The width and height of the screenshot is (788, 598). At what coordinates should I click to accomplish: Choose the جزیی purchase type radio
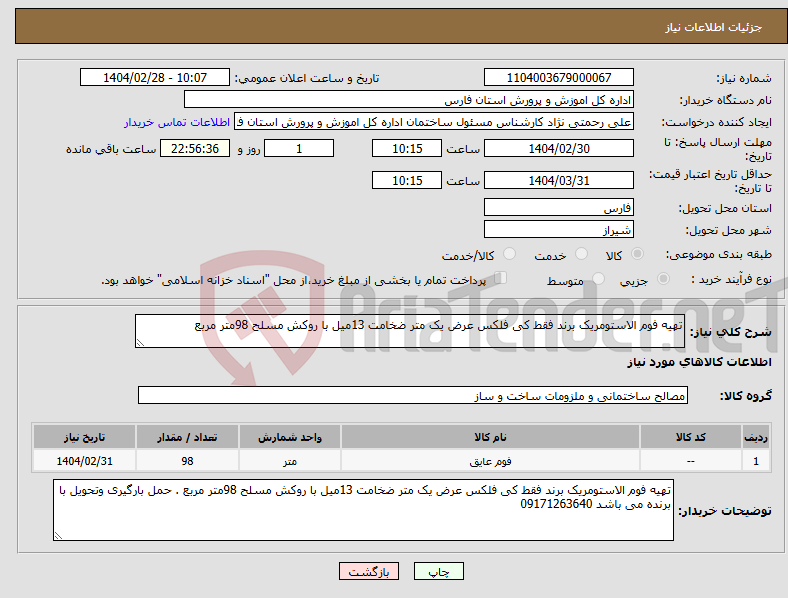pos(663,279)
